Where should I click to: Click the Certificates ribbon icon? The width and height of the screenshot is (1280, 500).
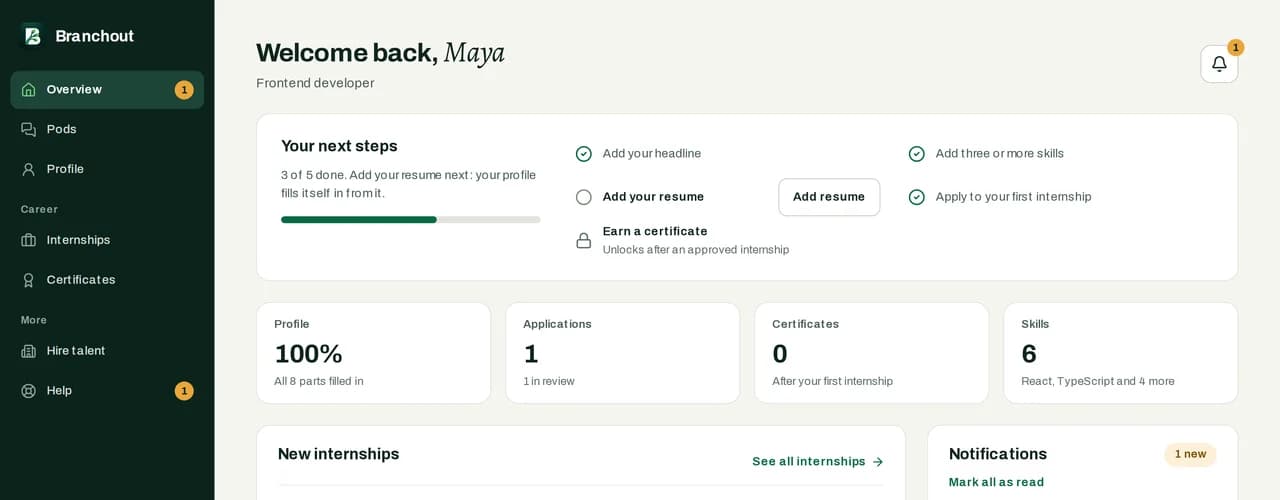[29, 280]
